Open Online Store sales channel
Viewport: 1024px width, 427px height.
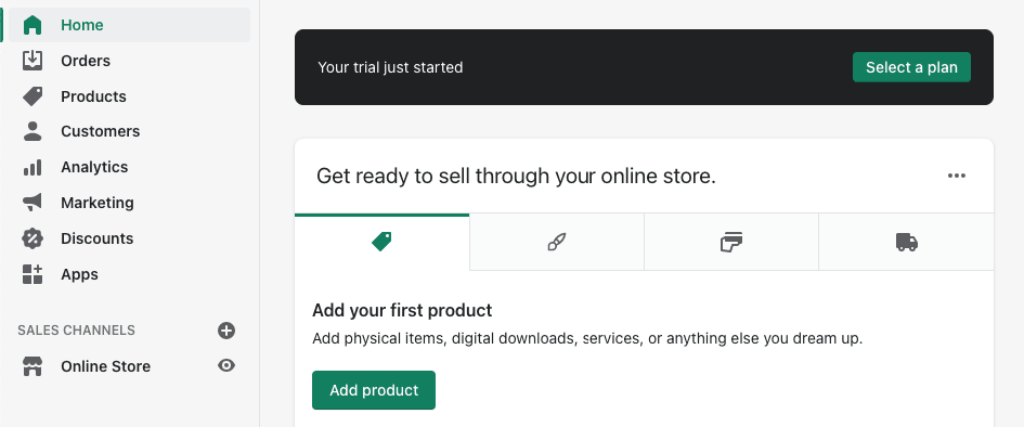[106, 366]
